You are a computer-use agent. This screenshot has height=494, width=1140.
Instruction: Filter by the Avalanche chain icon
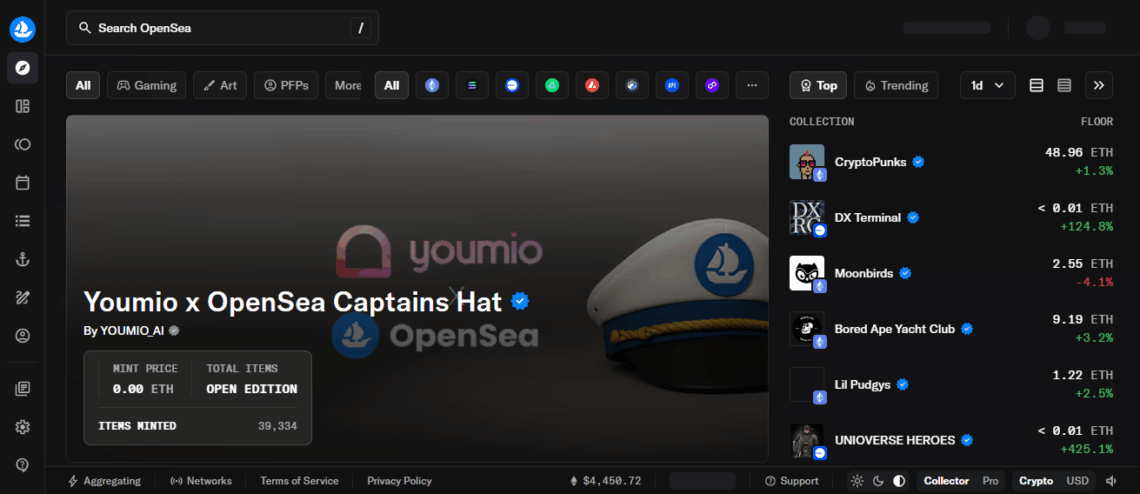click(x=592, y=86)
